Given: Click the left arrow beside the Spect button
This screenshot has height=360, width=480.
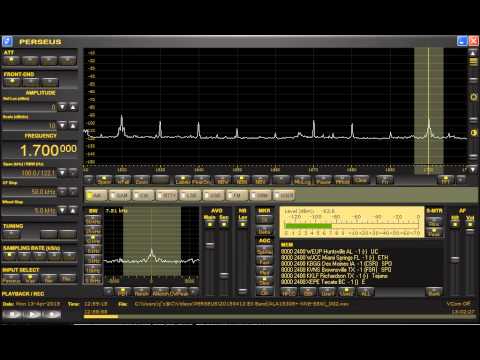Looking at the screenshot, I should pyautogui.click(x=89, y=180).
